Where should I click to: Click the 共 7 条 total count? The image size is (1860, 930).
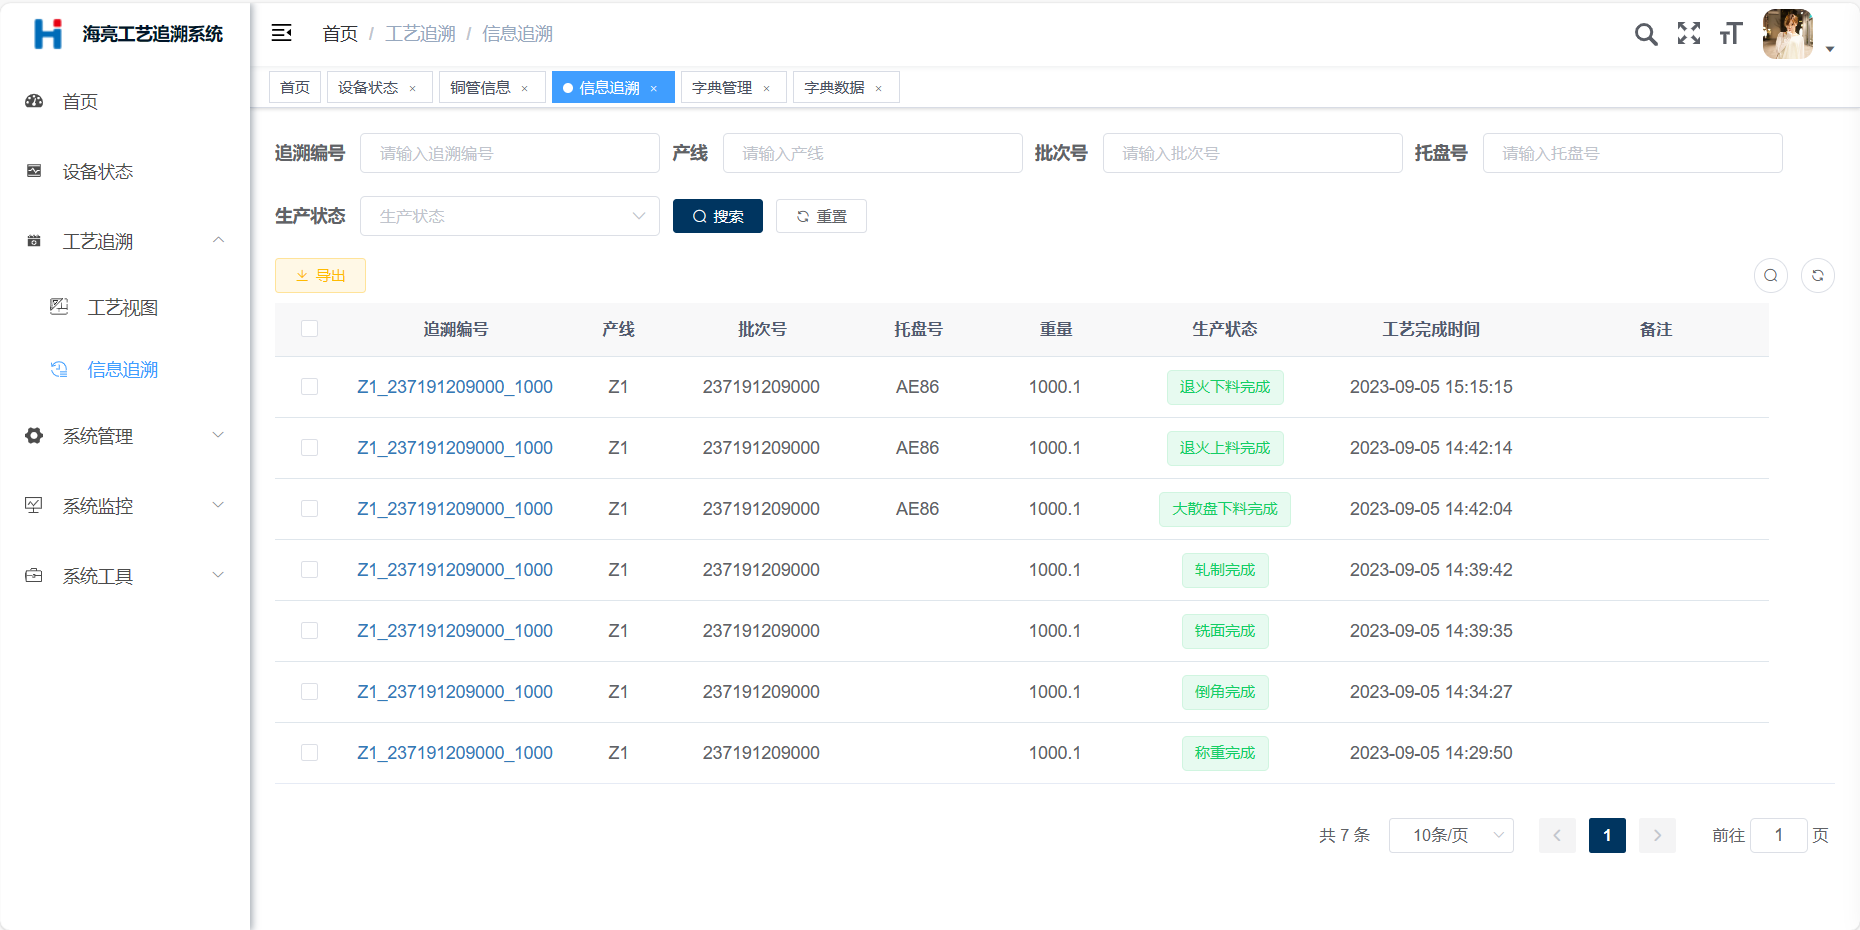point(1344,835)
